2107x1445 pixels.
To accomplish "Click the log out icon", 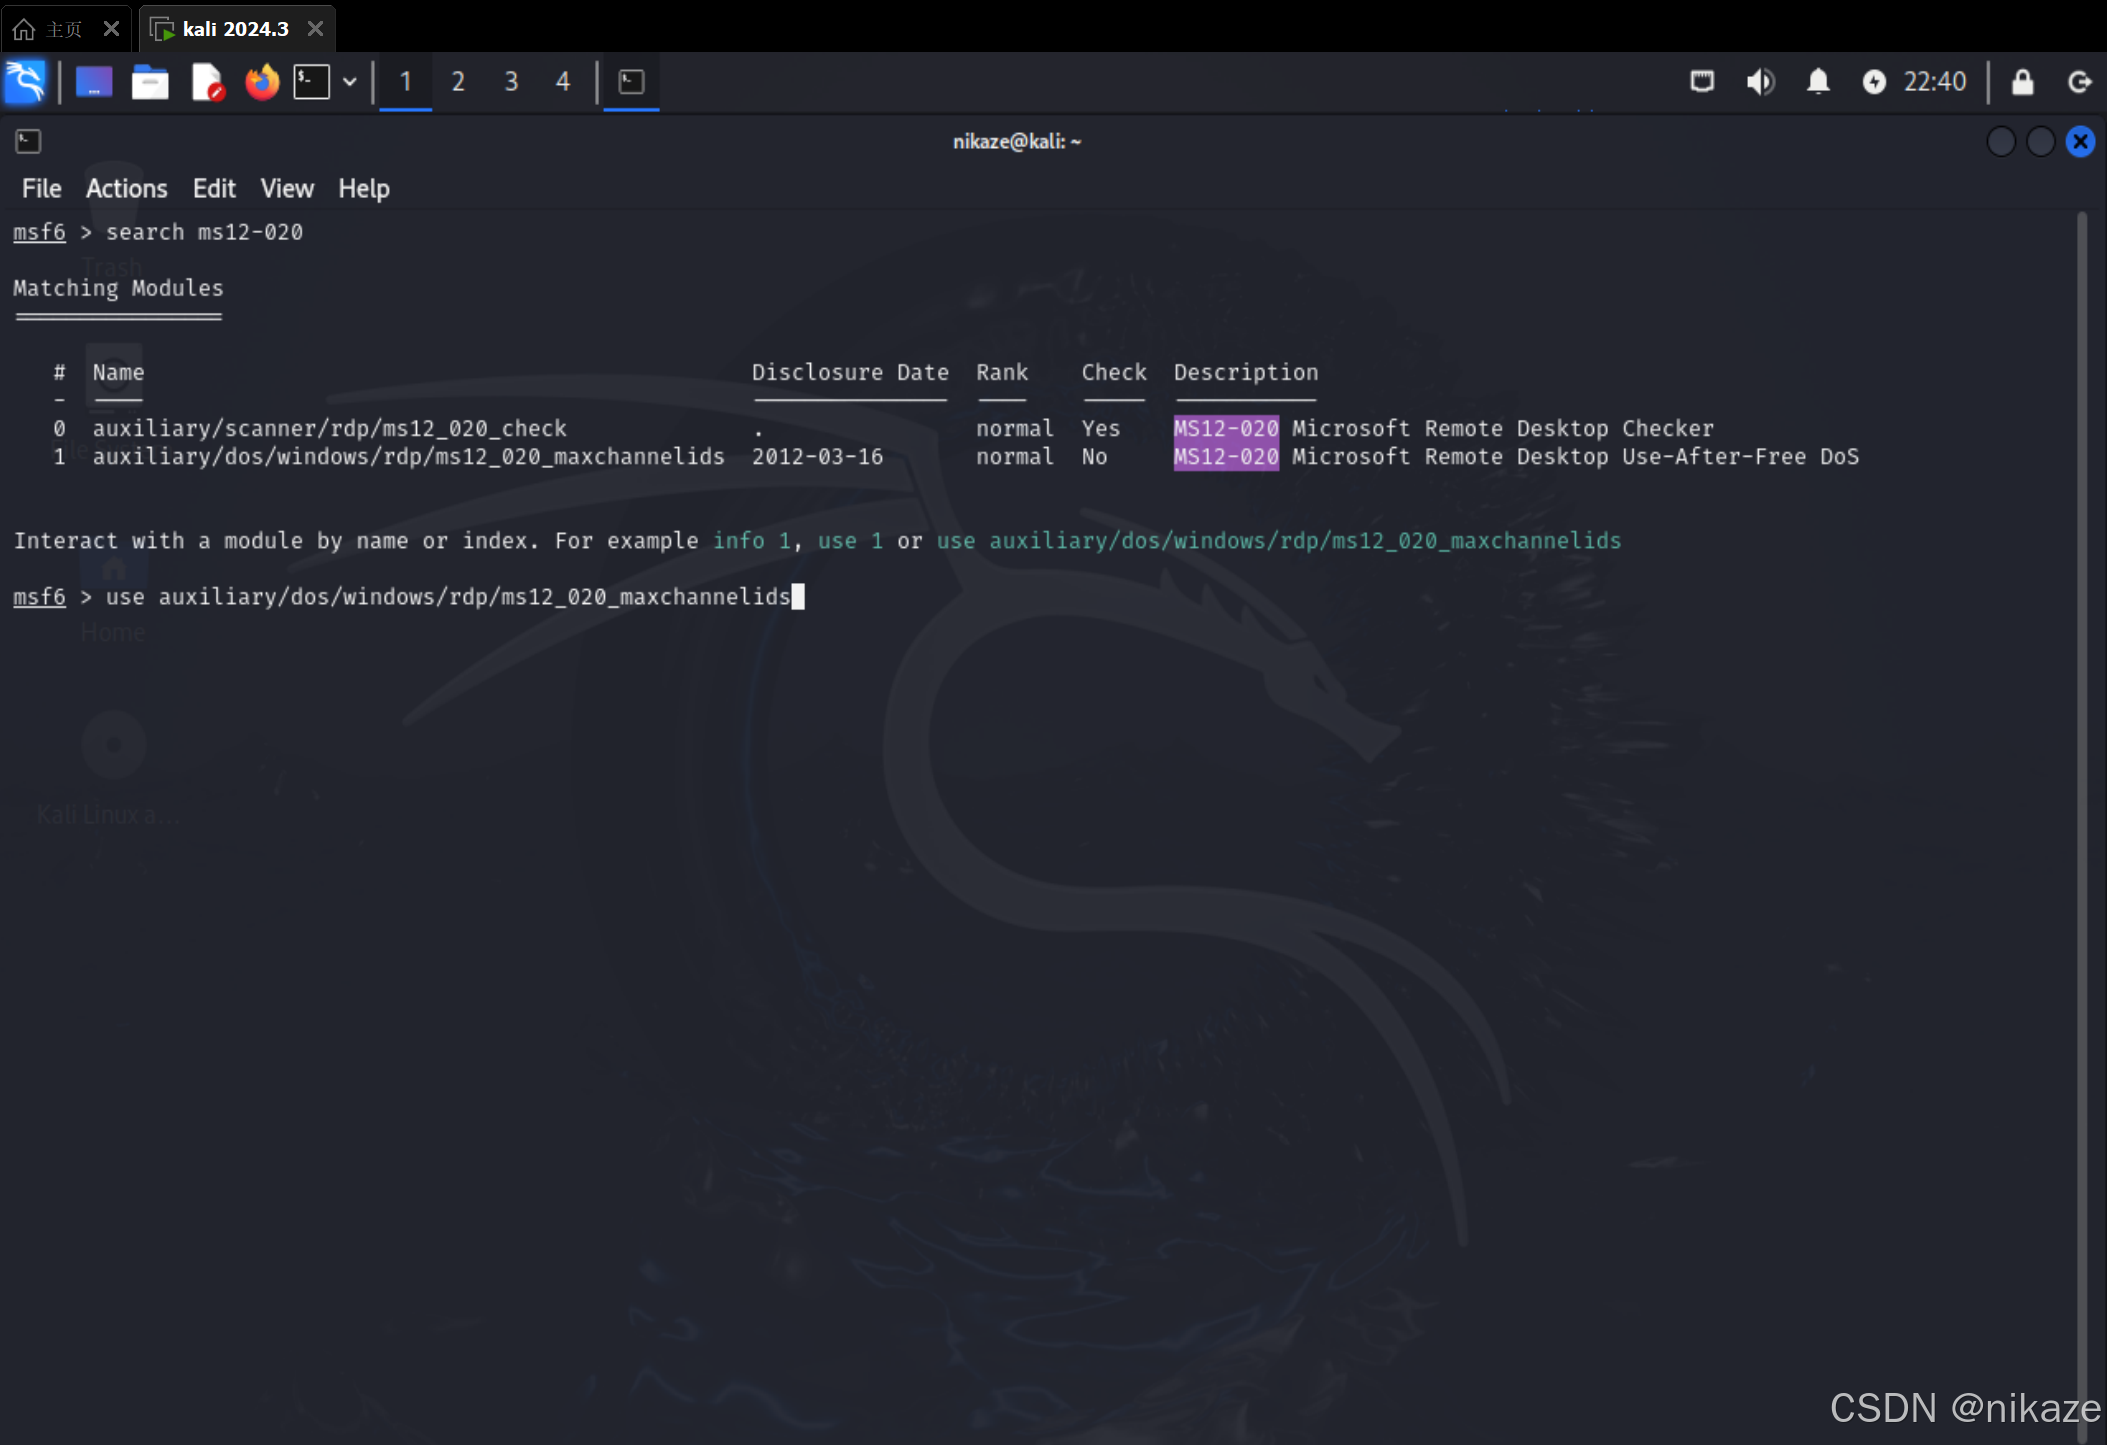I will (2079, 81).
